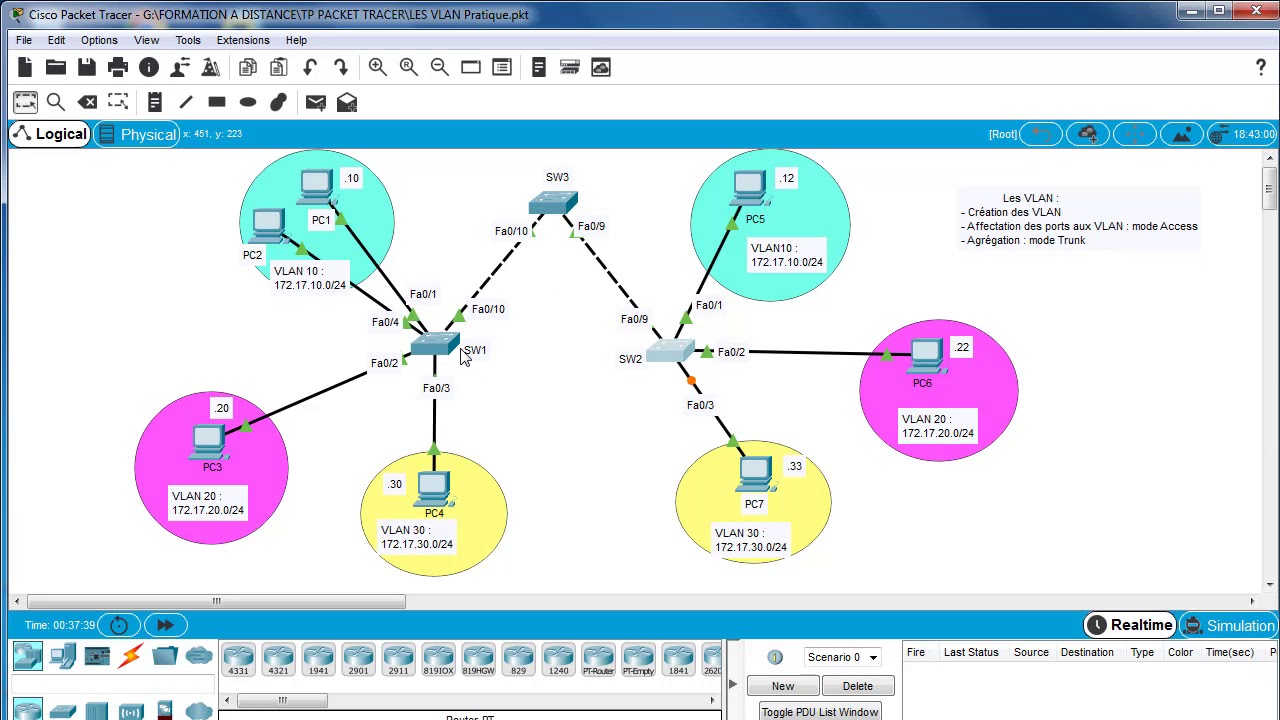Choose the Resize shape tool
The image size is (1280, 720).
pos(118,102)
